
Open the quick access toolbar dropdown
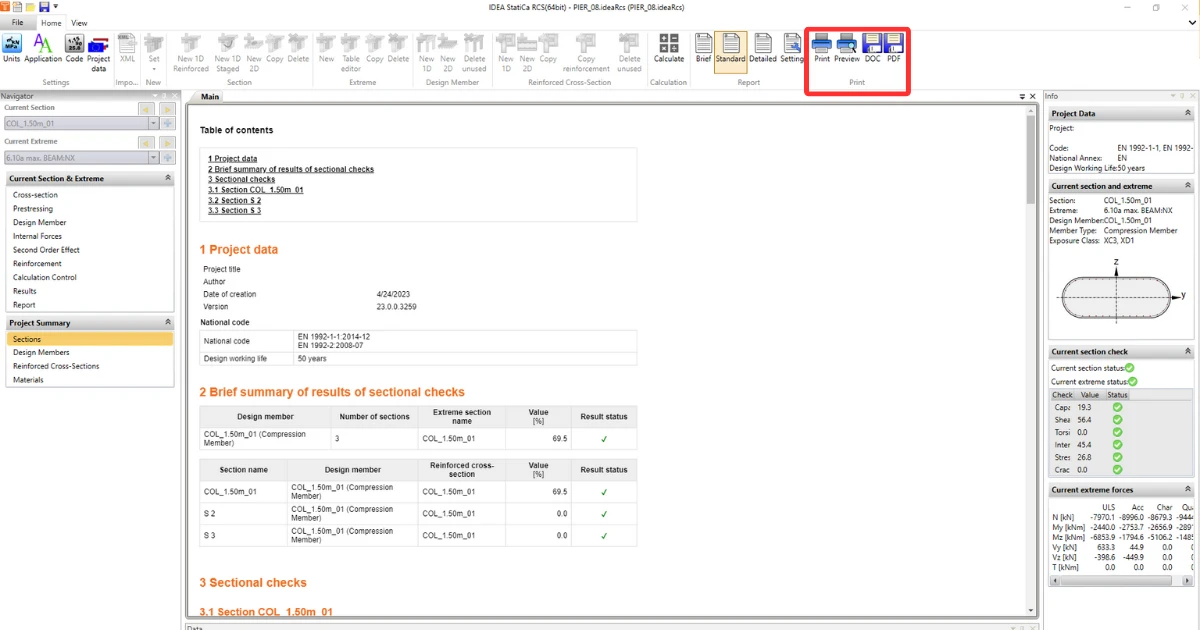(56, 6)
